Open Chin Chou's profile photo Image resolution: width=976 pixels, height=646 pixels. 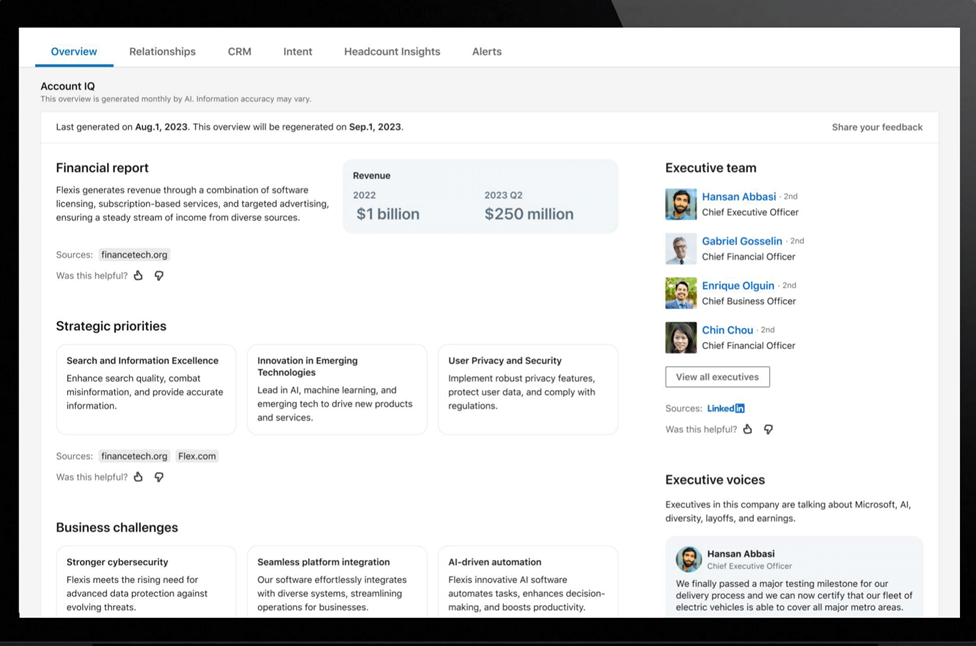point(681,337)
